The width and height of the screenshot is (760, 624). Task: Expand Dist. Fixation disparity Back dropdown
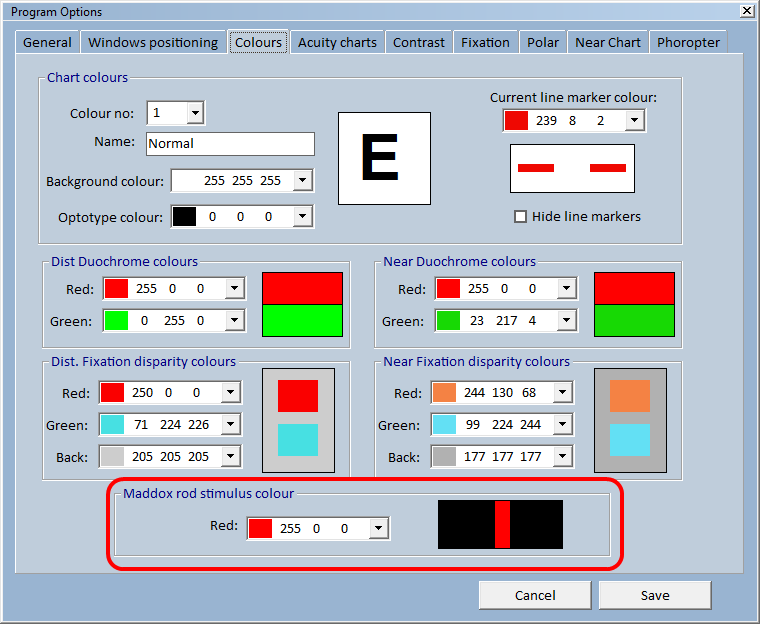(231, 456)
